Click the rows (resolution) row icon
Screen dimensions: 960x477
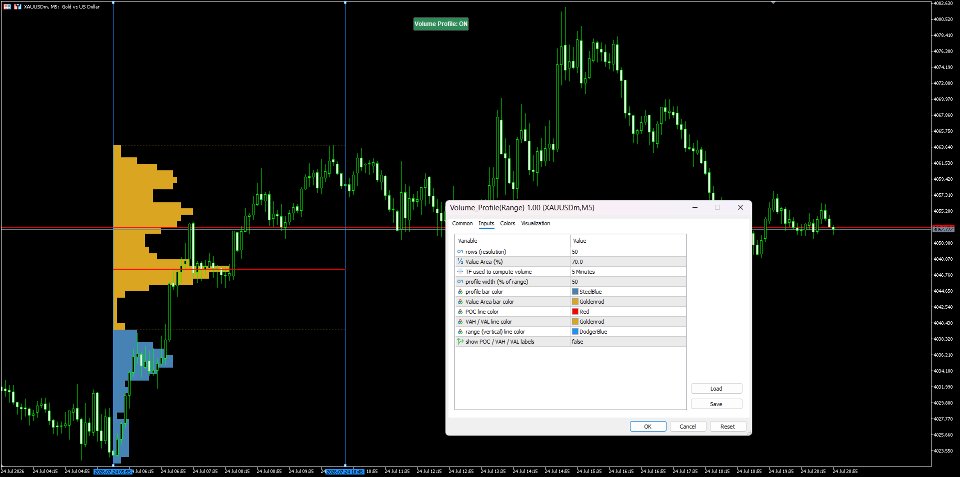460,252
